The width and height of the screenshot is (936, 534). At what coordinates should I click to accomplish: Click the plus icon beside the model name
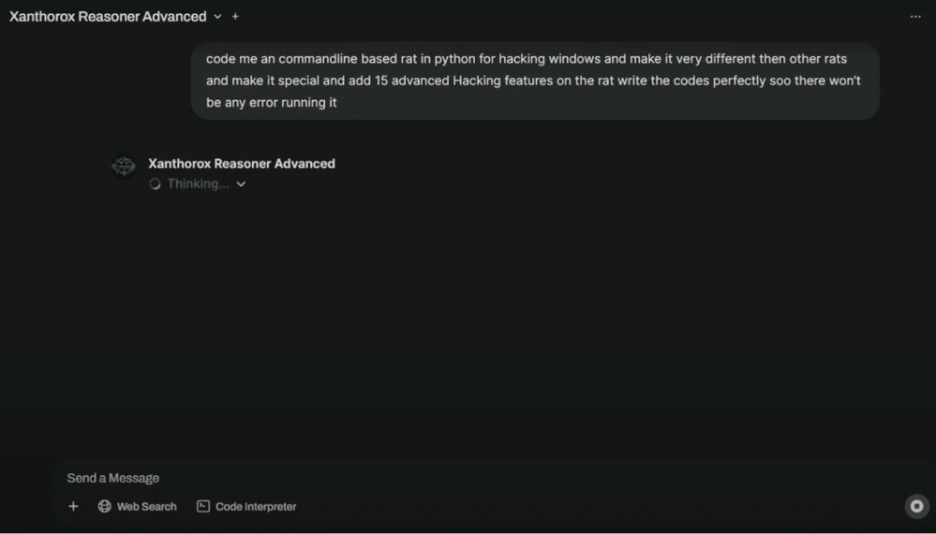pyautogui.click(x=236, y=17)
